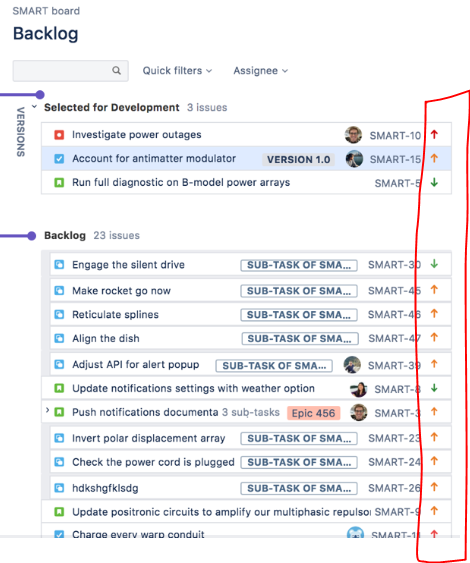Click the 3 sub-tasks text
This screenshot has width=470, height=563.
[251, 412]
